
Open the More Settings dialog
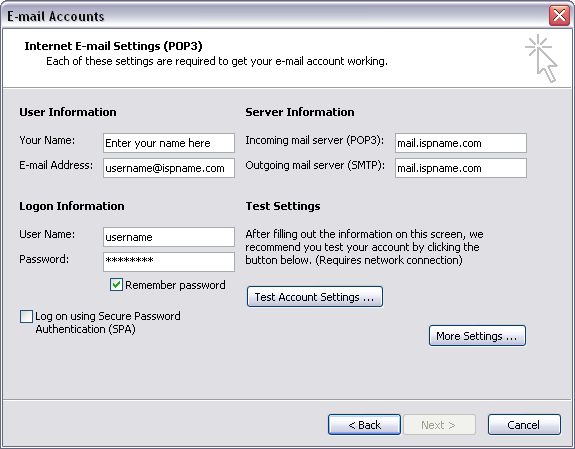[477, 336]
